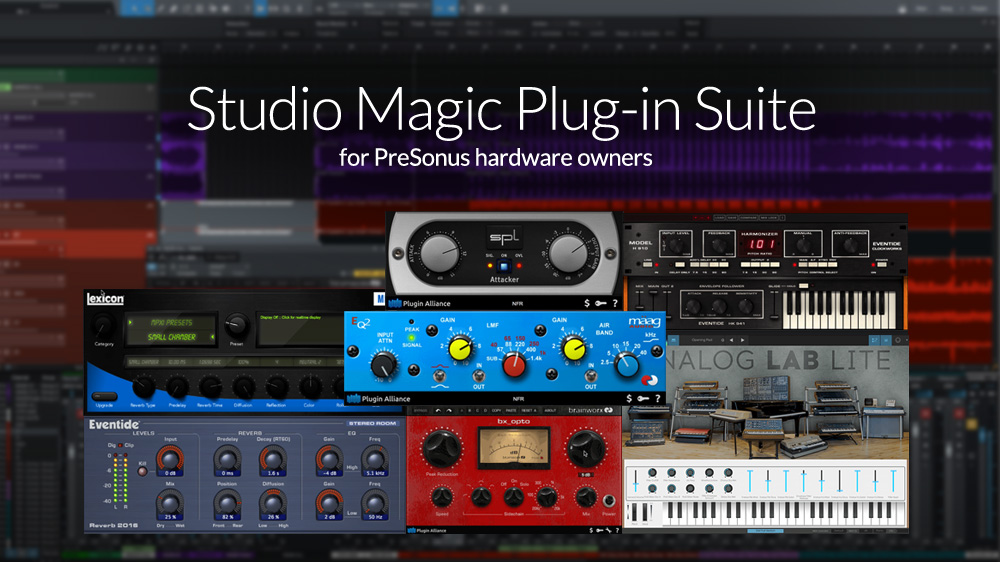Click previous preset arrow in Analog Lab Lite

coord(732,340)
